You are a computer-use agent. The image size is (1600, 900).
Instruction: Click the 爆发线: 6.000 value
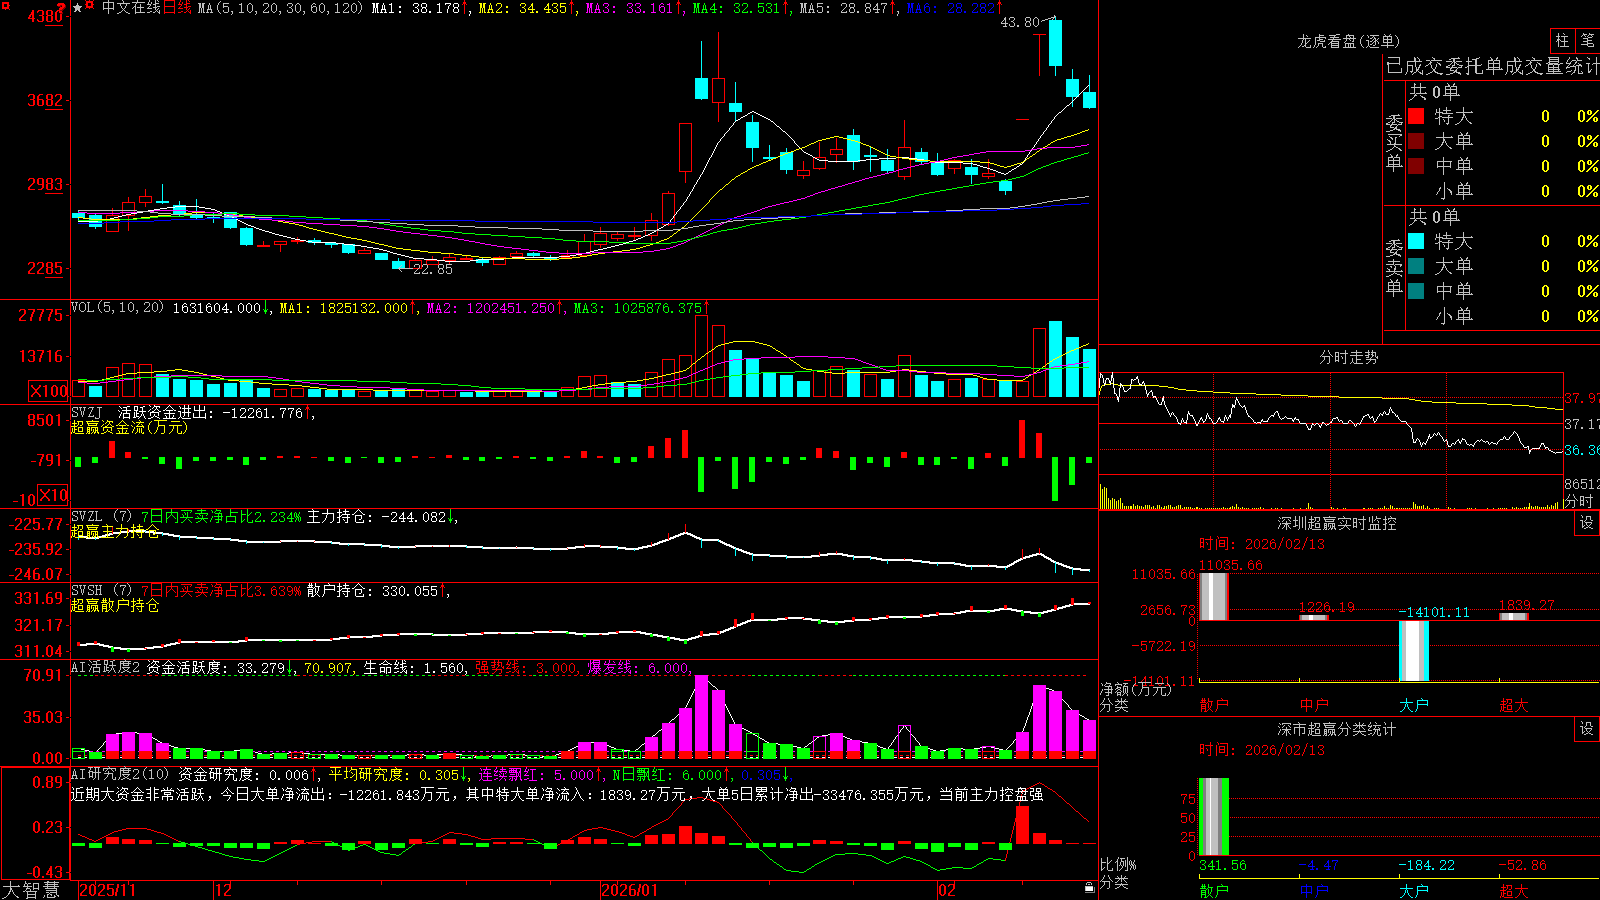(638, 668)
